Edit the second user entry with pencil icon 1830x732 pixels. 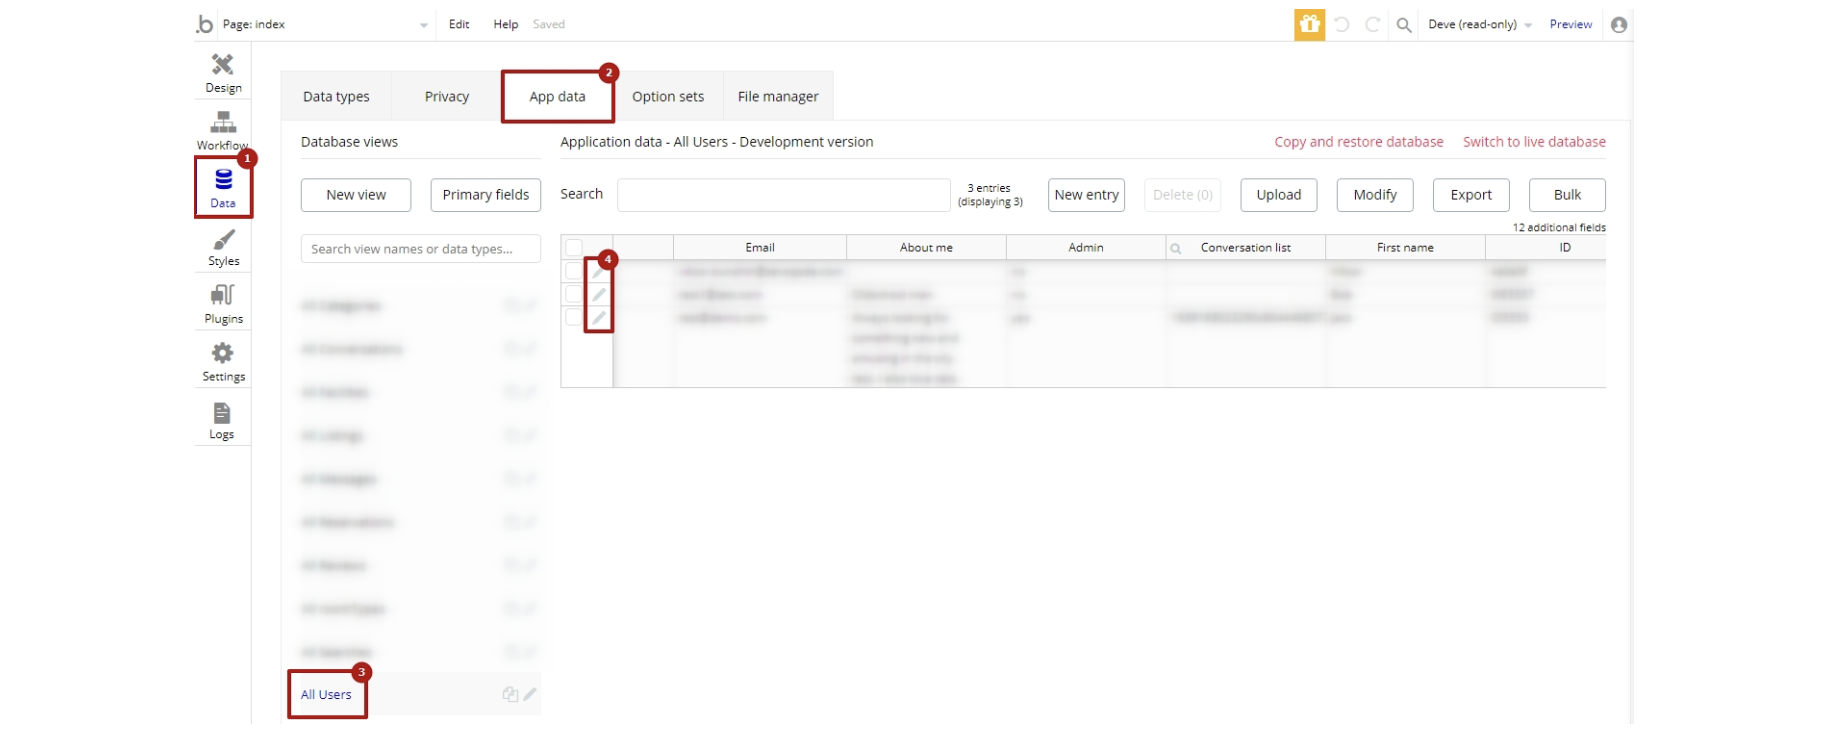pyautogui.click(x=598, y=294)
